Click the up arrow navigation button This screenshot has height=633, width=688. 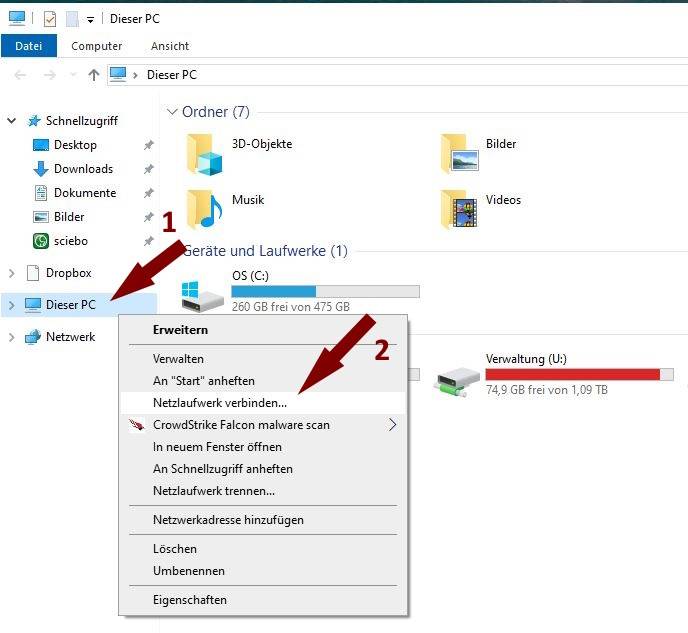pyautogui.click(x=94, y=75)
